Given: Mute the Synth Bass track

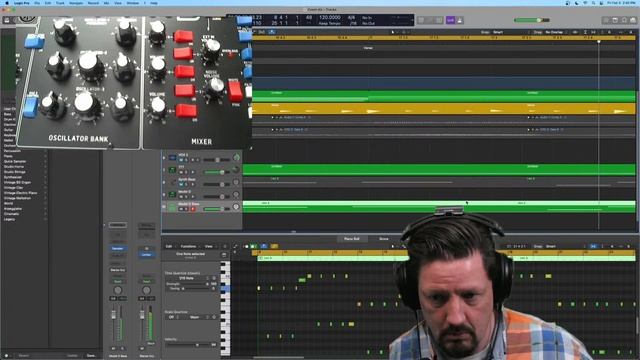Looking at the screenshot, I should (x=181, y=184).
